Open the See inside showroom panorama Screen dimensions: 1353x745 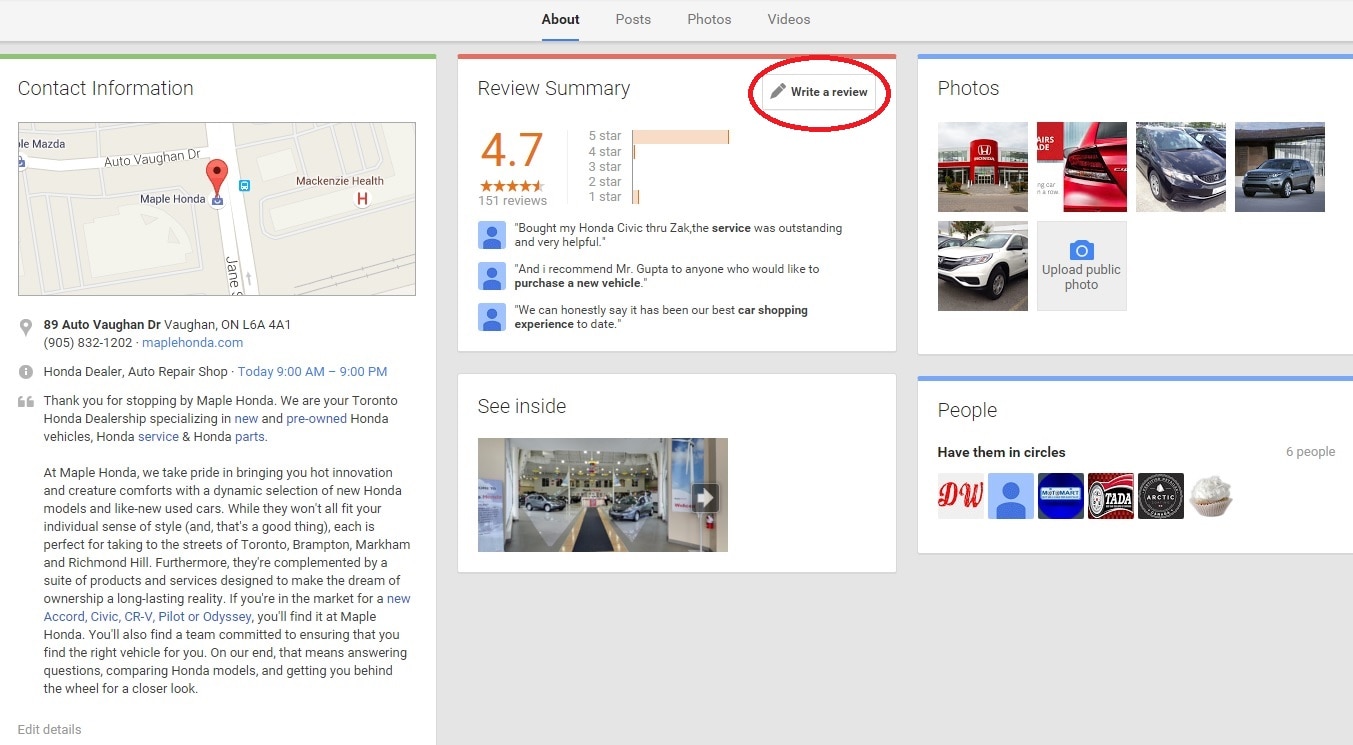[603, 495]
